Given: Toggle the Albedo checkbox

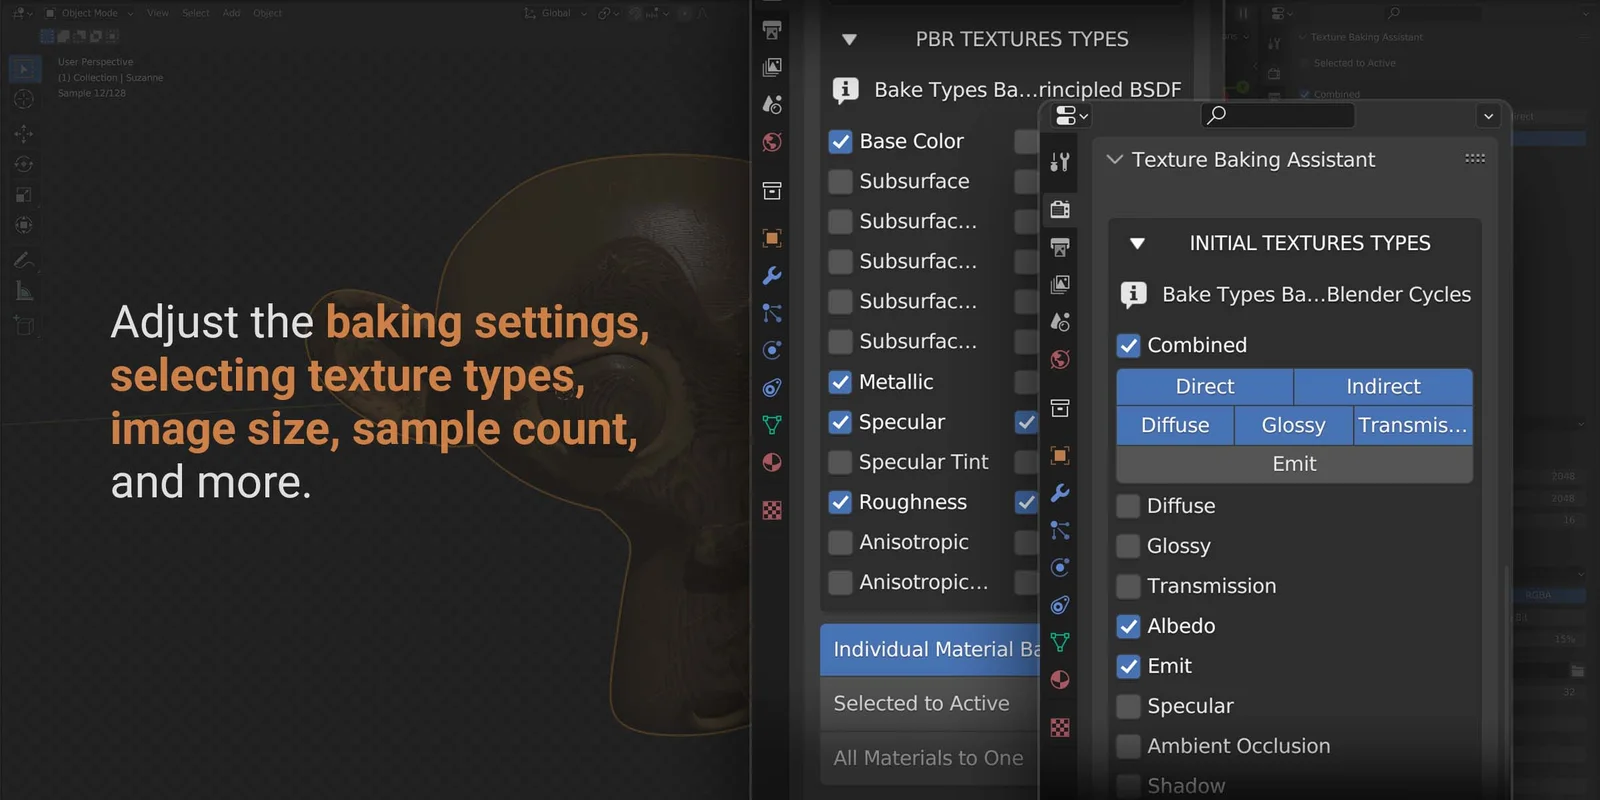Looking at the screenshot, I should pos(1128,626).
